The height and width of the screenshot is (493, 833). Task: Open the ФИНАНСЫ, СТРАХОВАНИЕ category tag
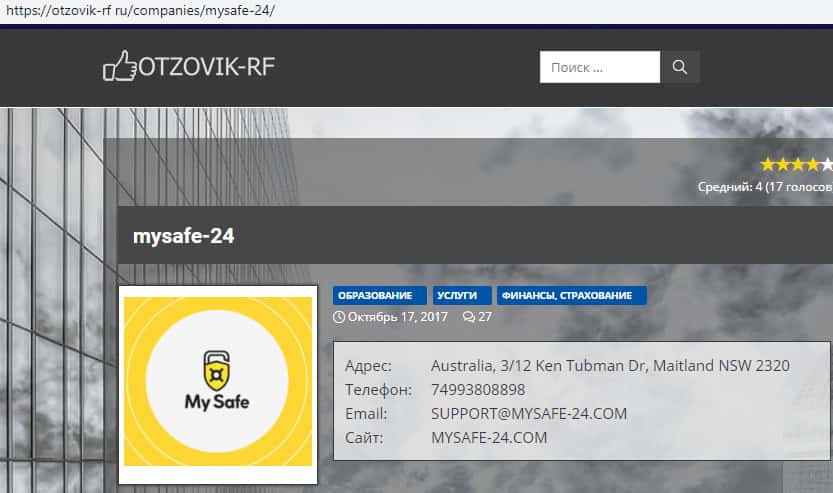coord(572,295)
